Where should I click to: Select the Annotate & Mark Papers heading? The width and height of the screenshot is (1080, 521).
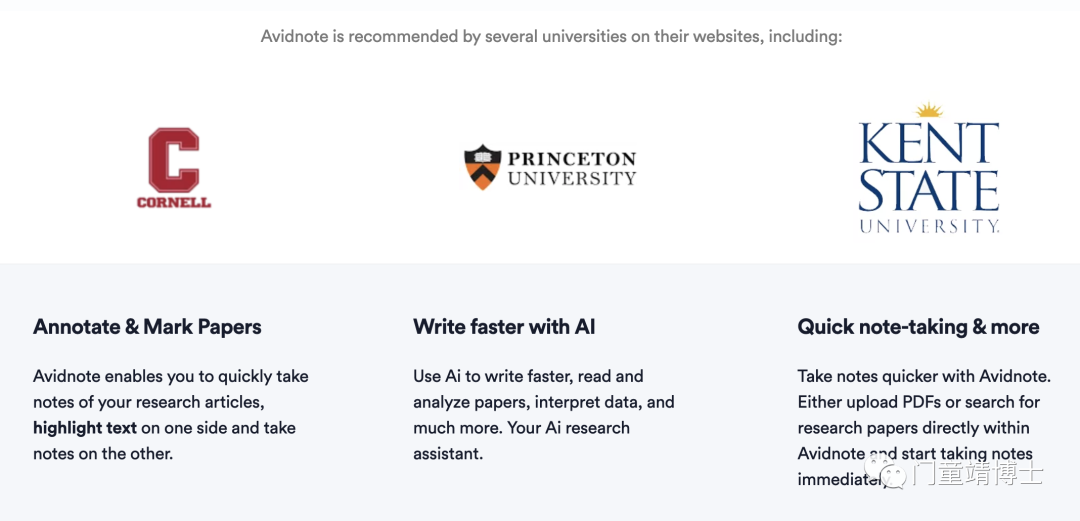pos(147,327)
